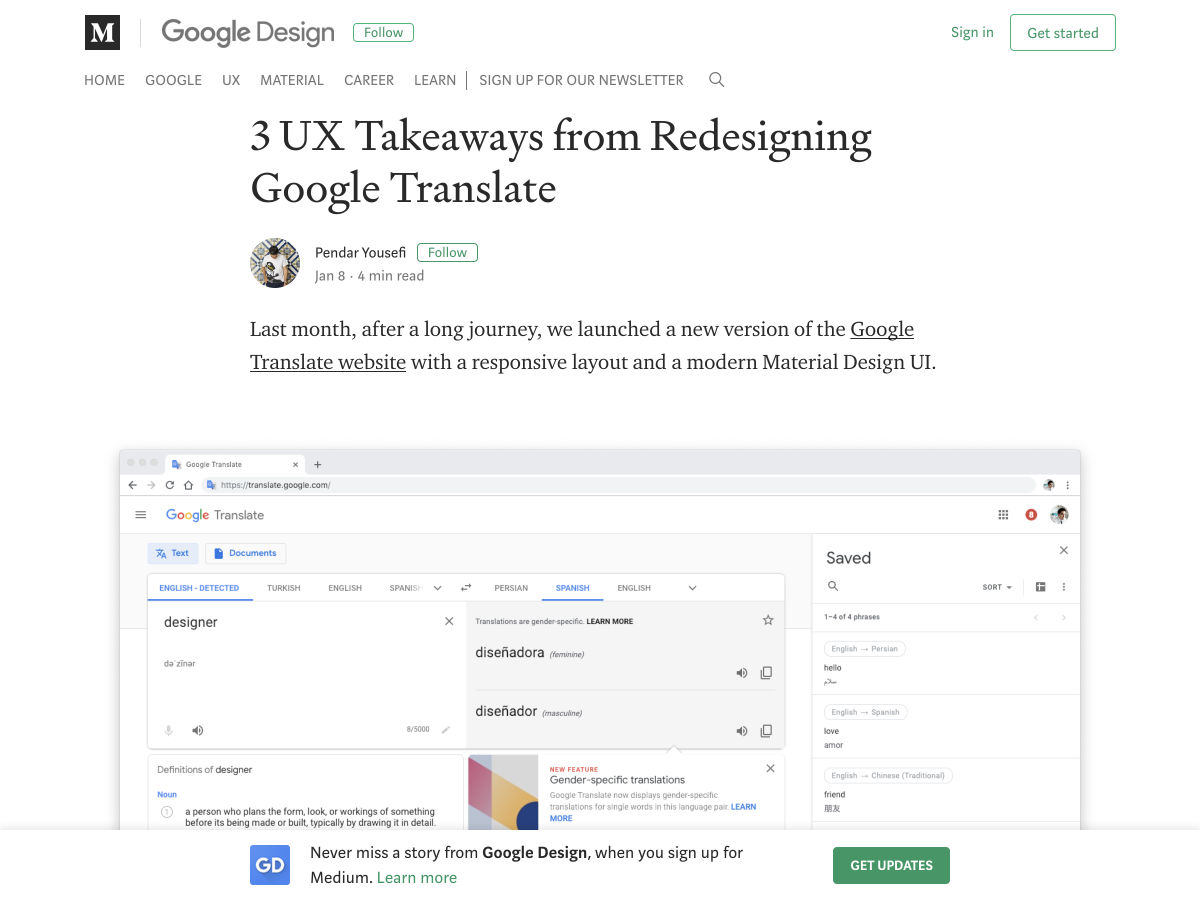Open the MATERIAL section
Screen dimensions: 1200x900
292,80
